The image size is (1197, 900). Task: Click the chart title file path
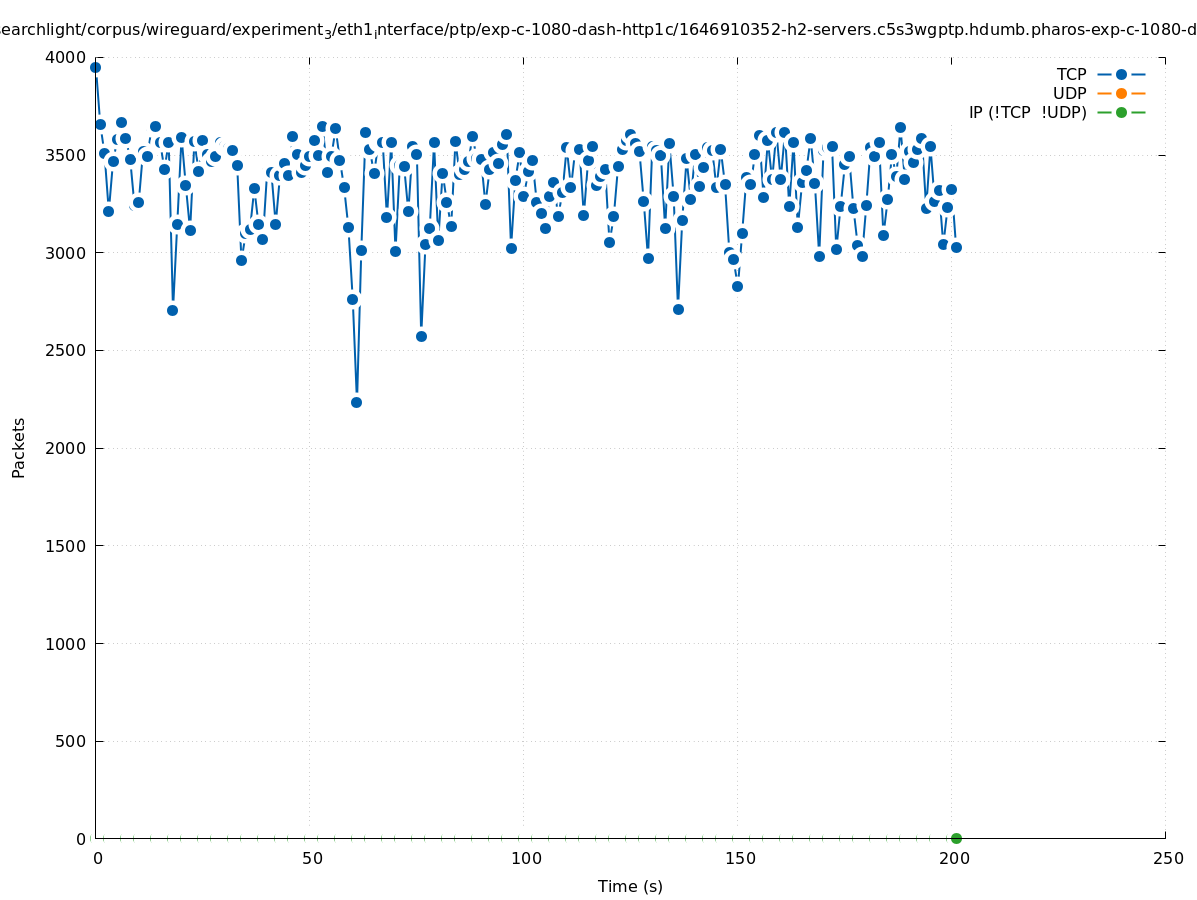pos(598,30)
